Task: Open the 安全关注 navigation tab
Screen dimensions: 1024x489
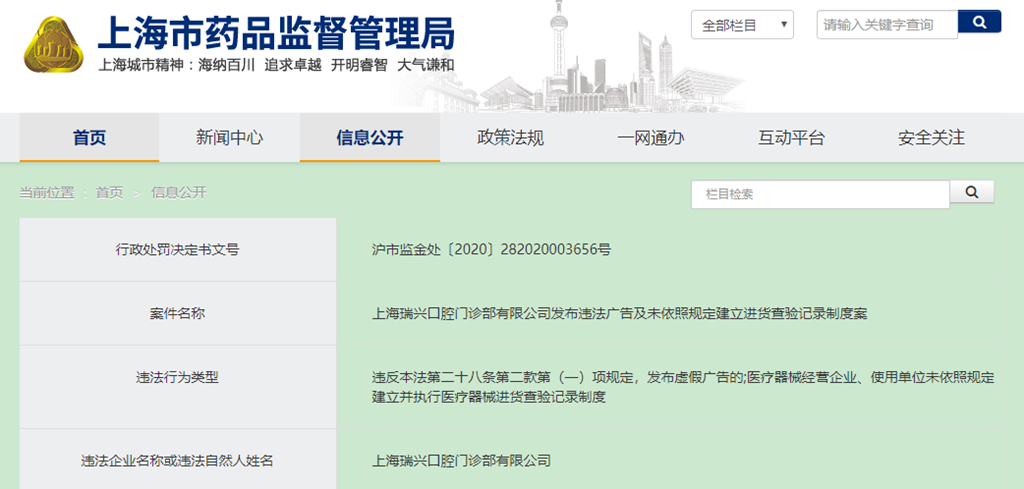Action: tap(931, 138)
